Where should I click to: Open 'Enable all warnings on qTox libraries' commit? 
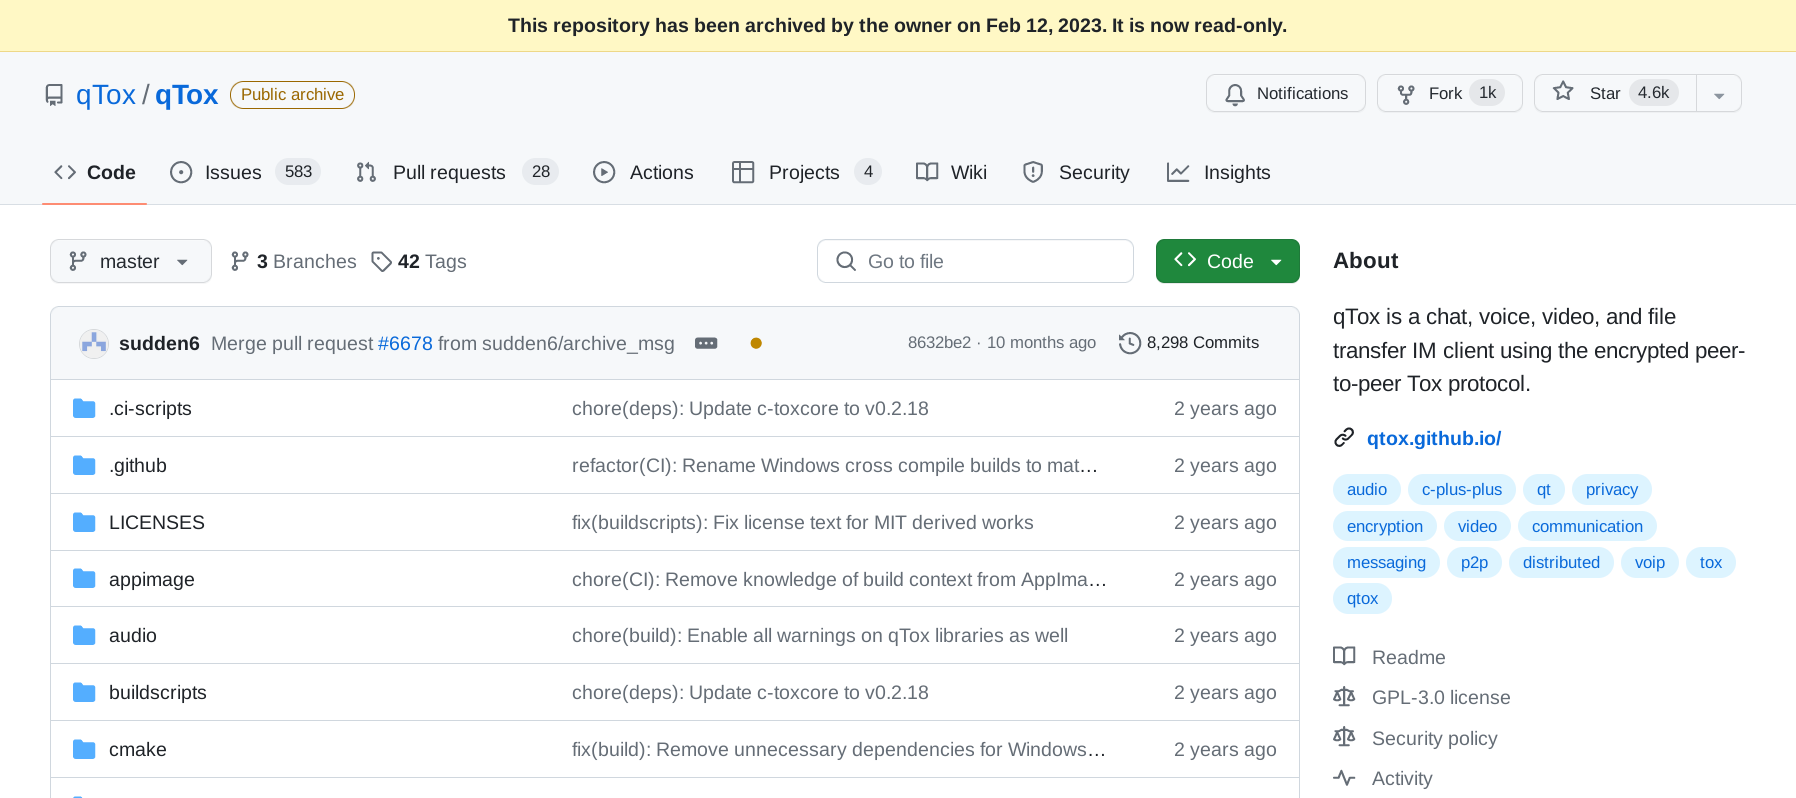[820, 635]
